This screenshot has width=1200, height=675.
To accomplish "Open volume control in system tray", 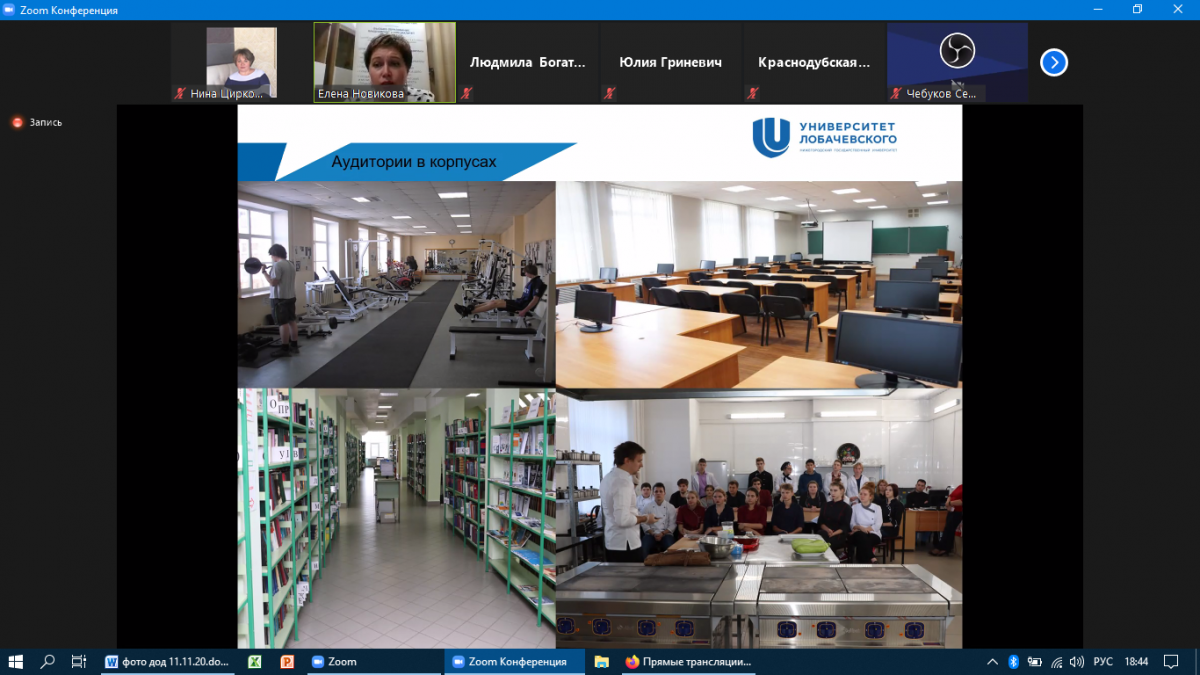I will click(1076, 661).
